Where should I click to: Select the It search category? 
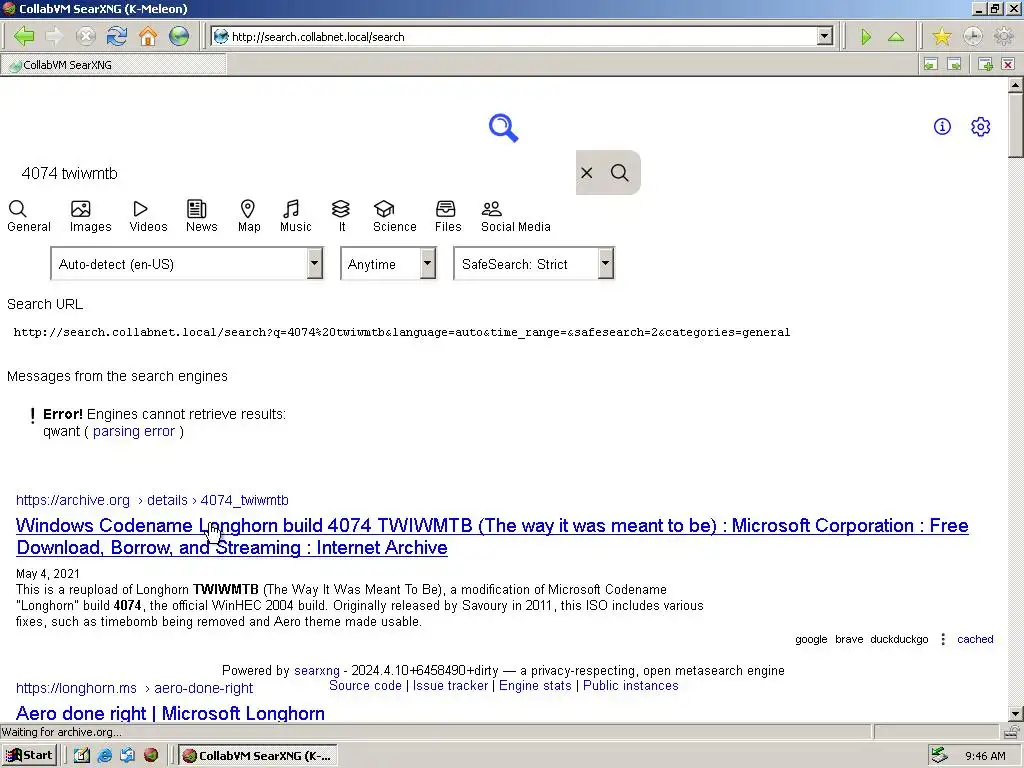[x=342, y=217]
